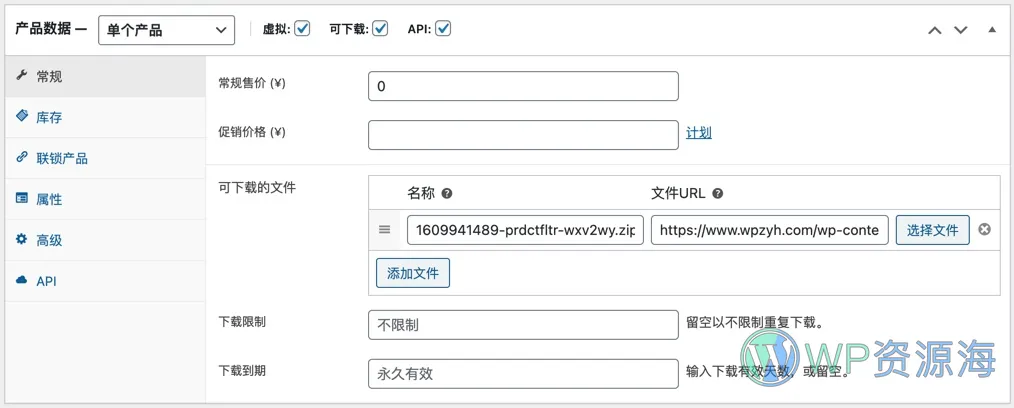Switch to the 库存 tab

click(x=105, y=118)
